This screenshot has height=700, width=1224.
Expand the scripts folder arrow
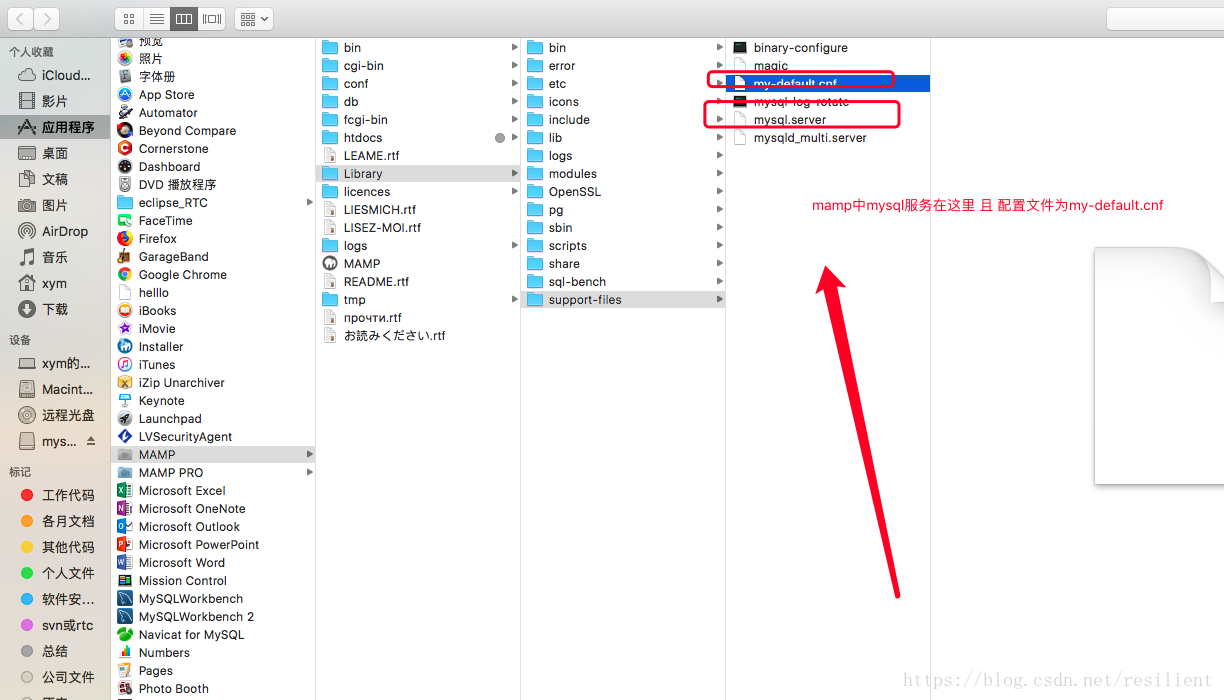719,246
